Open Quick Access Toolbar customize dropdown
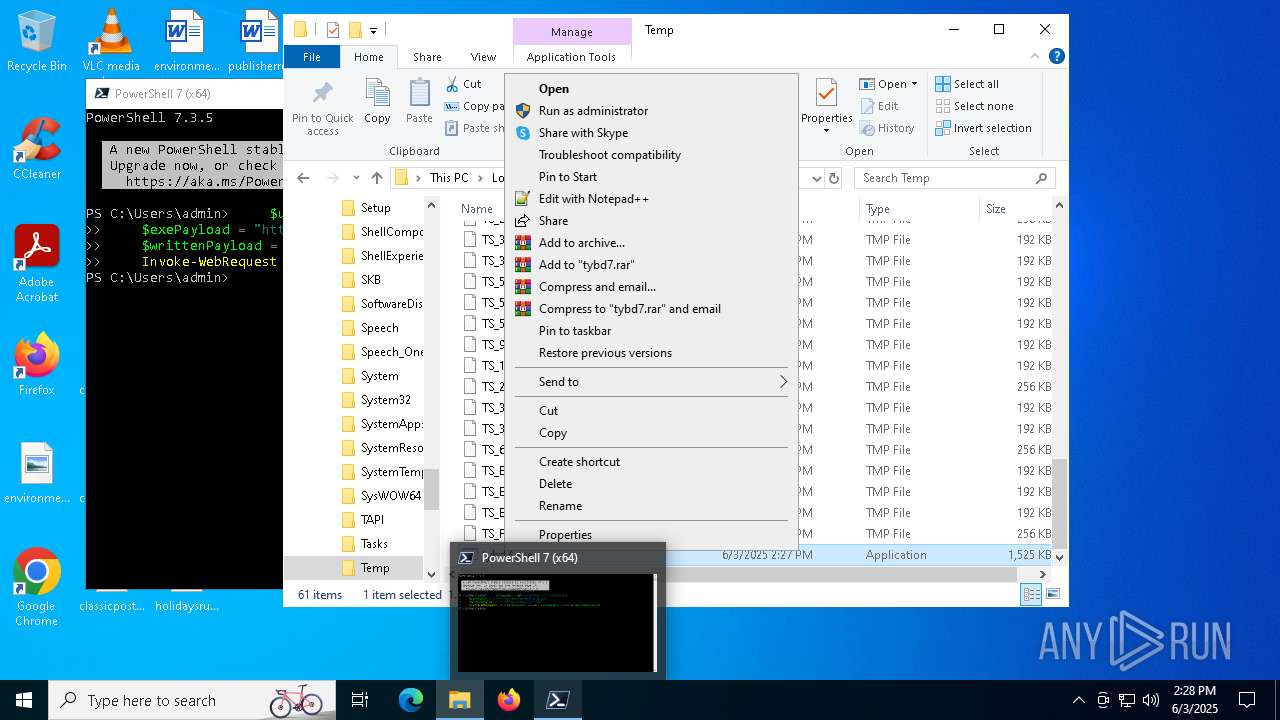This screenshot has height=720, width=1280. (374, 30)
